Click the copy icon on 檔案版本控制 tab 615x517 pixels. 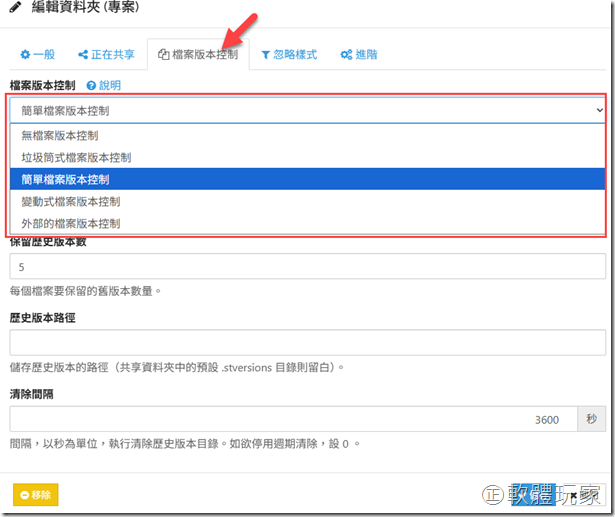[x=164, y=54]
